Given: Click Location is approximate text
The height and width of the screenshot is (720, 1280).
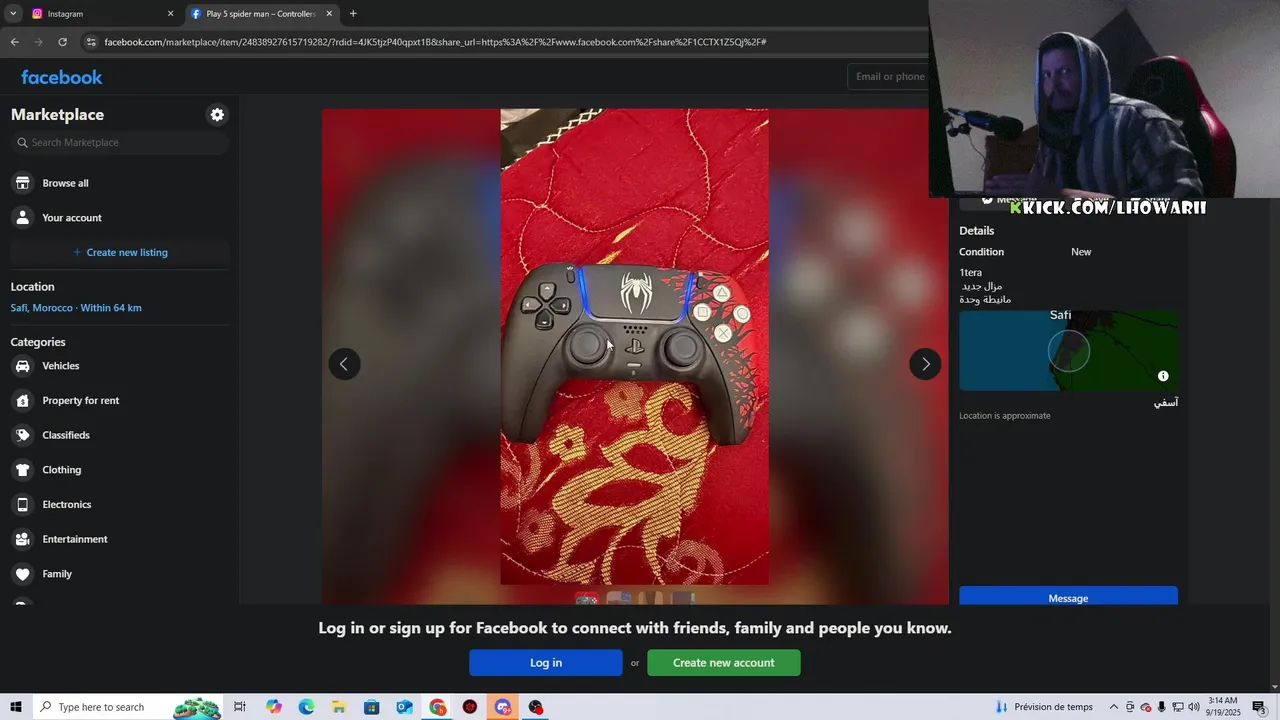Looking at the screenshot, I should (x=1005, y=416).
